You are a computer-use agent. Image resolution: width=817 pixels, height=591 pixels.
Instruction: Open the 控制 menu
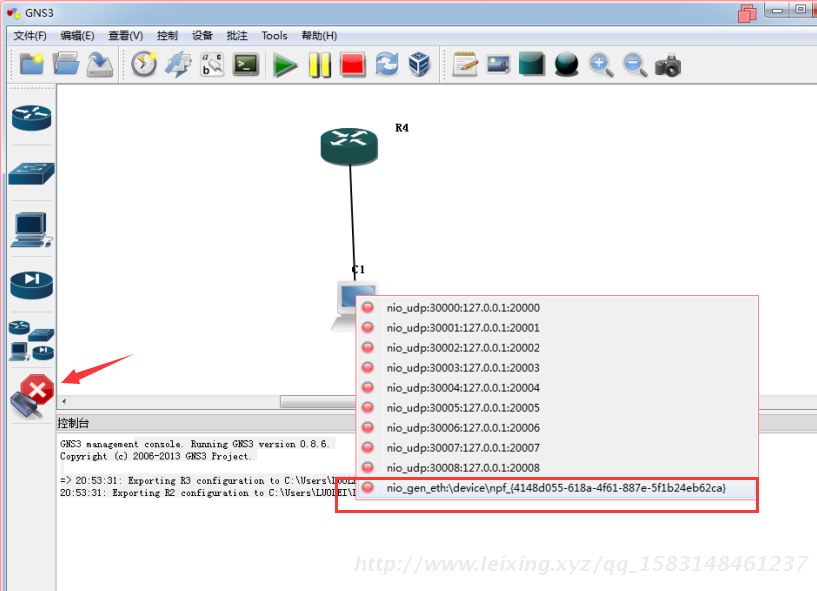click(x=167, y=35)
